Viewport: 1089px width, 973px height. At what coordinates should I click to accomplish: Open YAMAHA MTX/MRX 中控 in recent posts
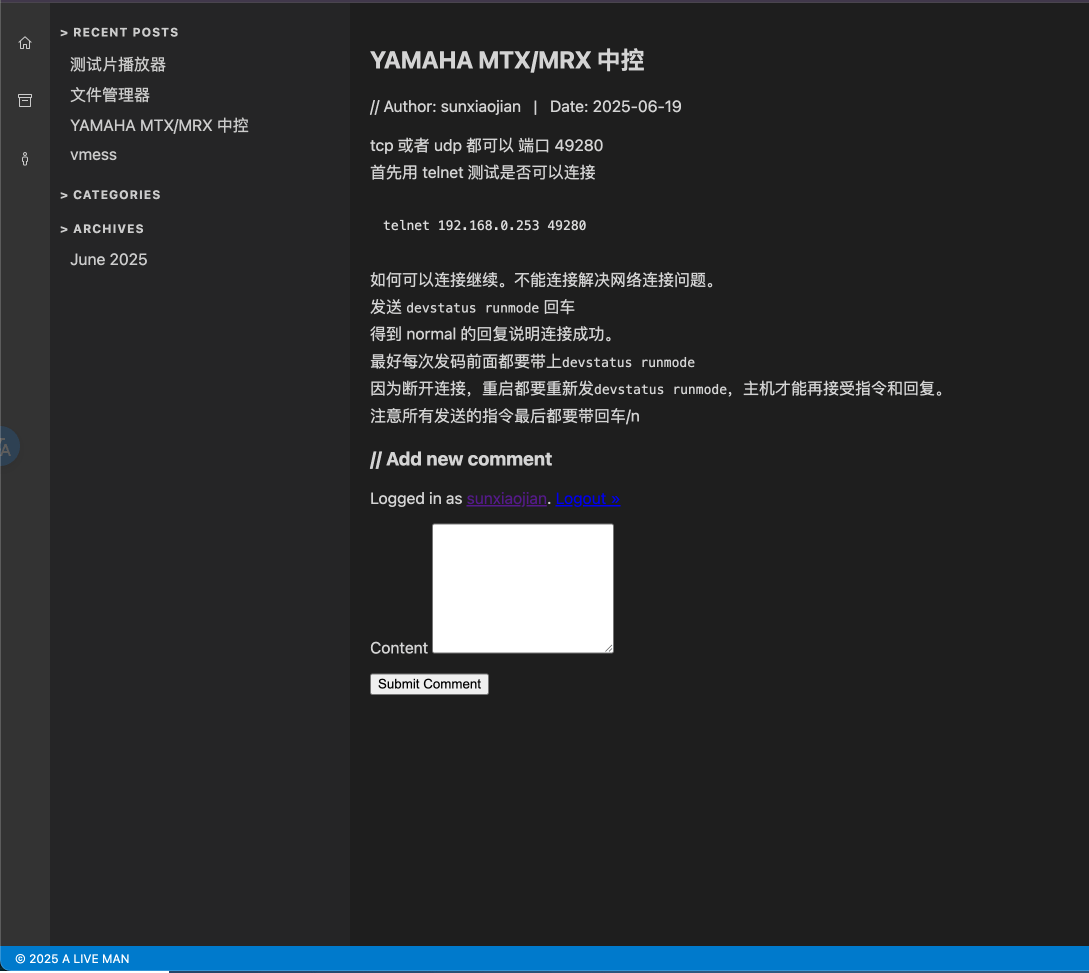pyautogui.click(x=159, y=126)
